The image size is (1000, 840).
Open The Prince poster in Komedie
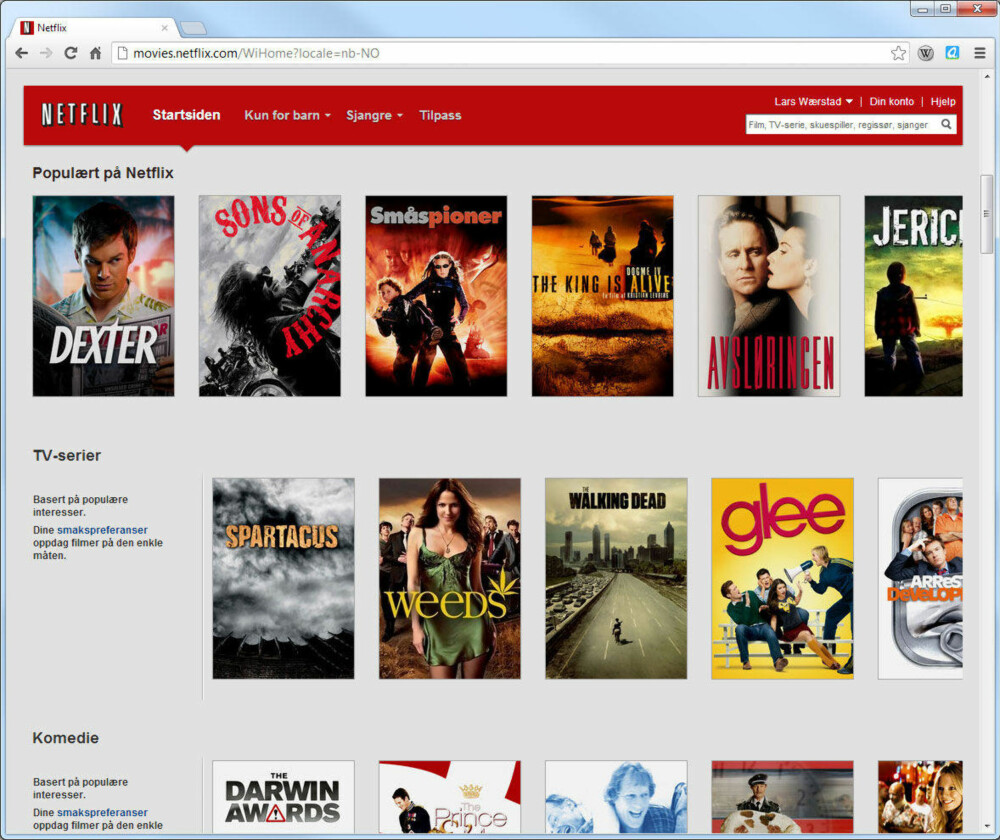450,797
